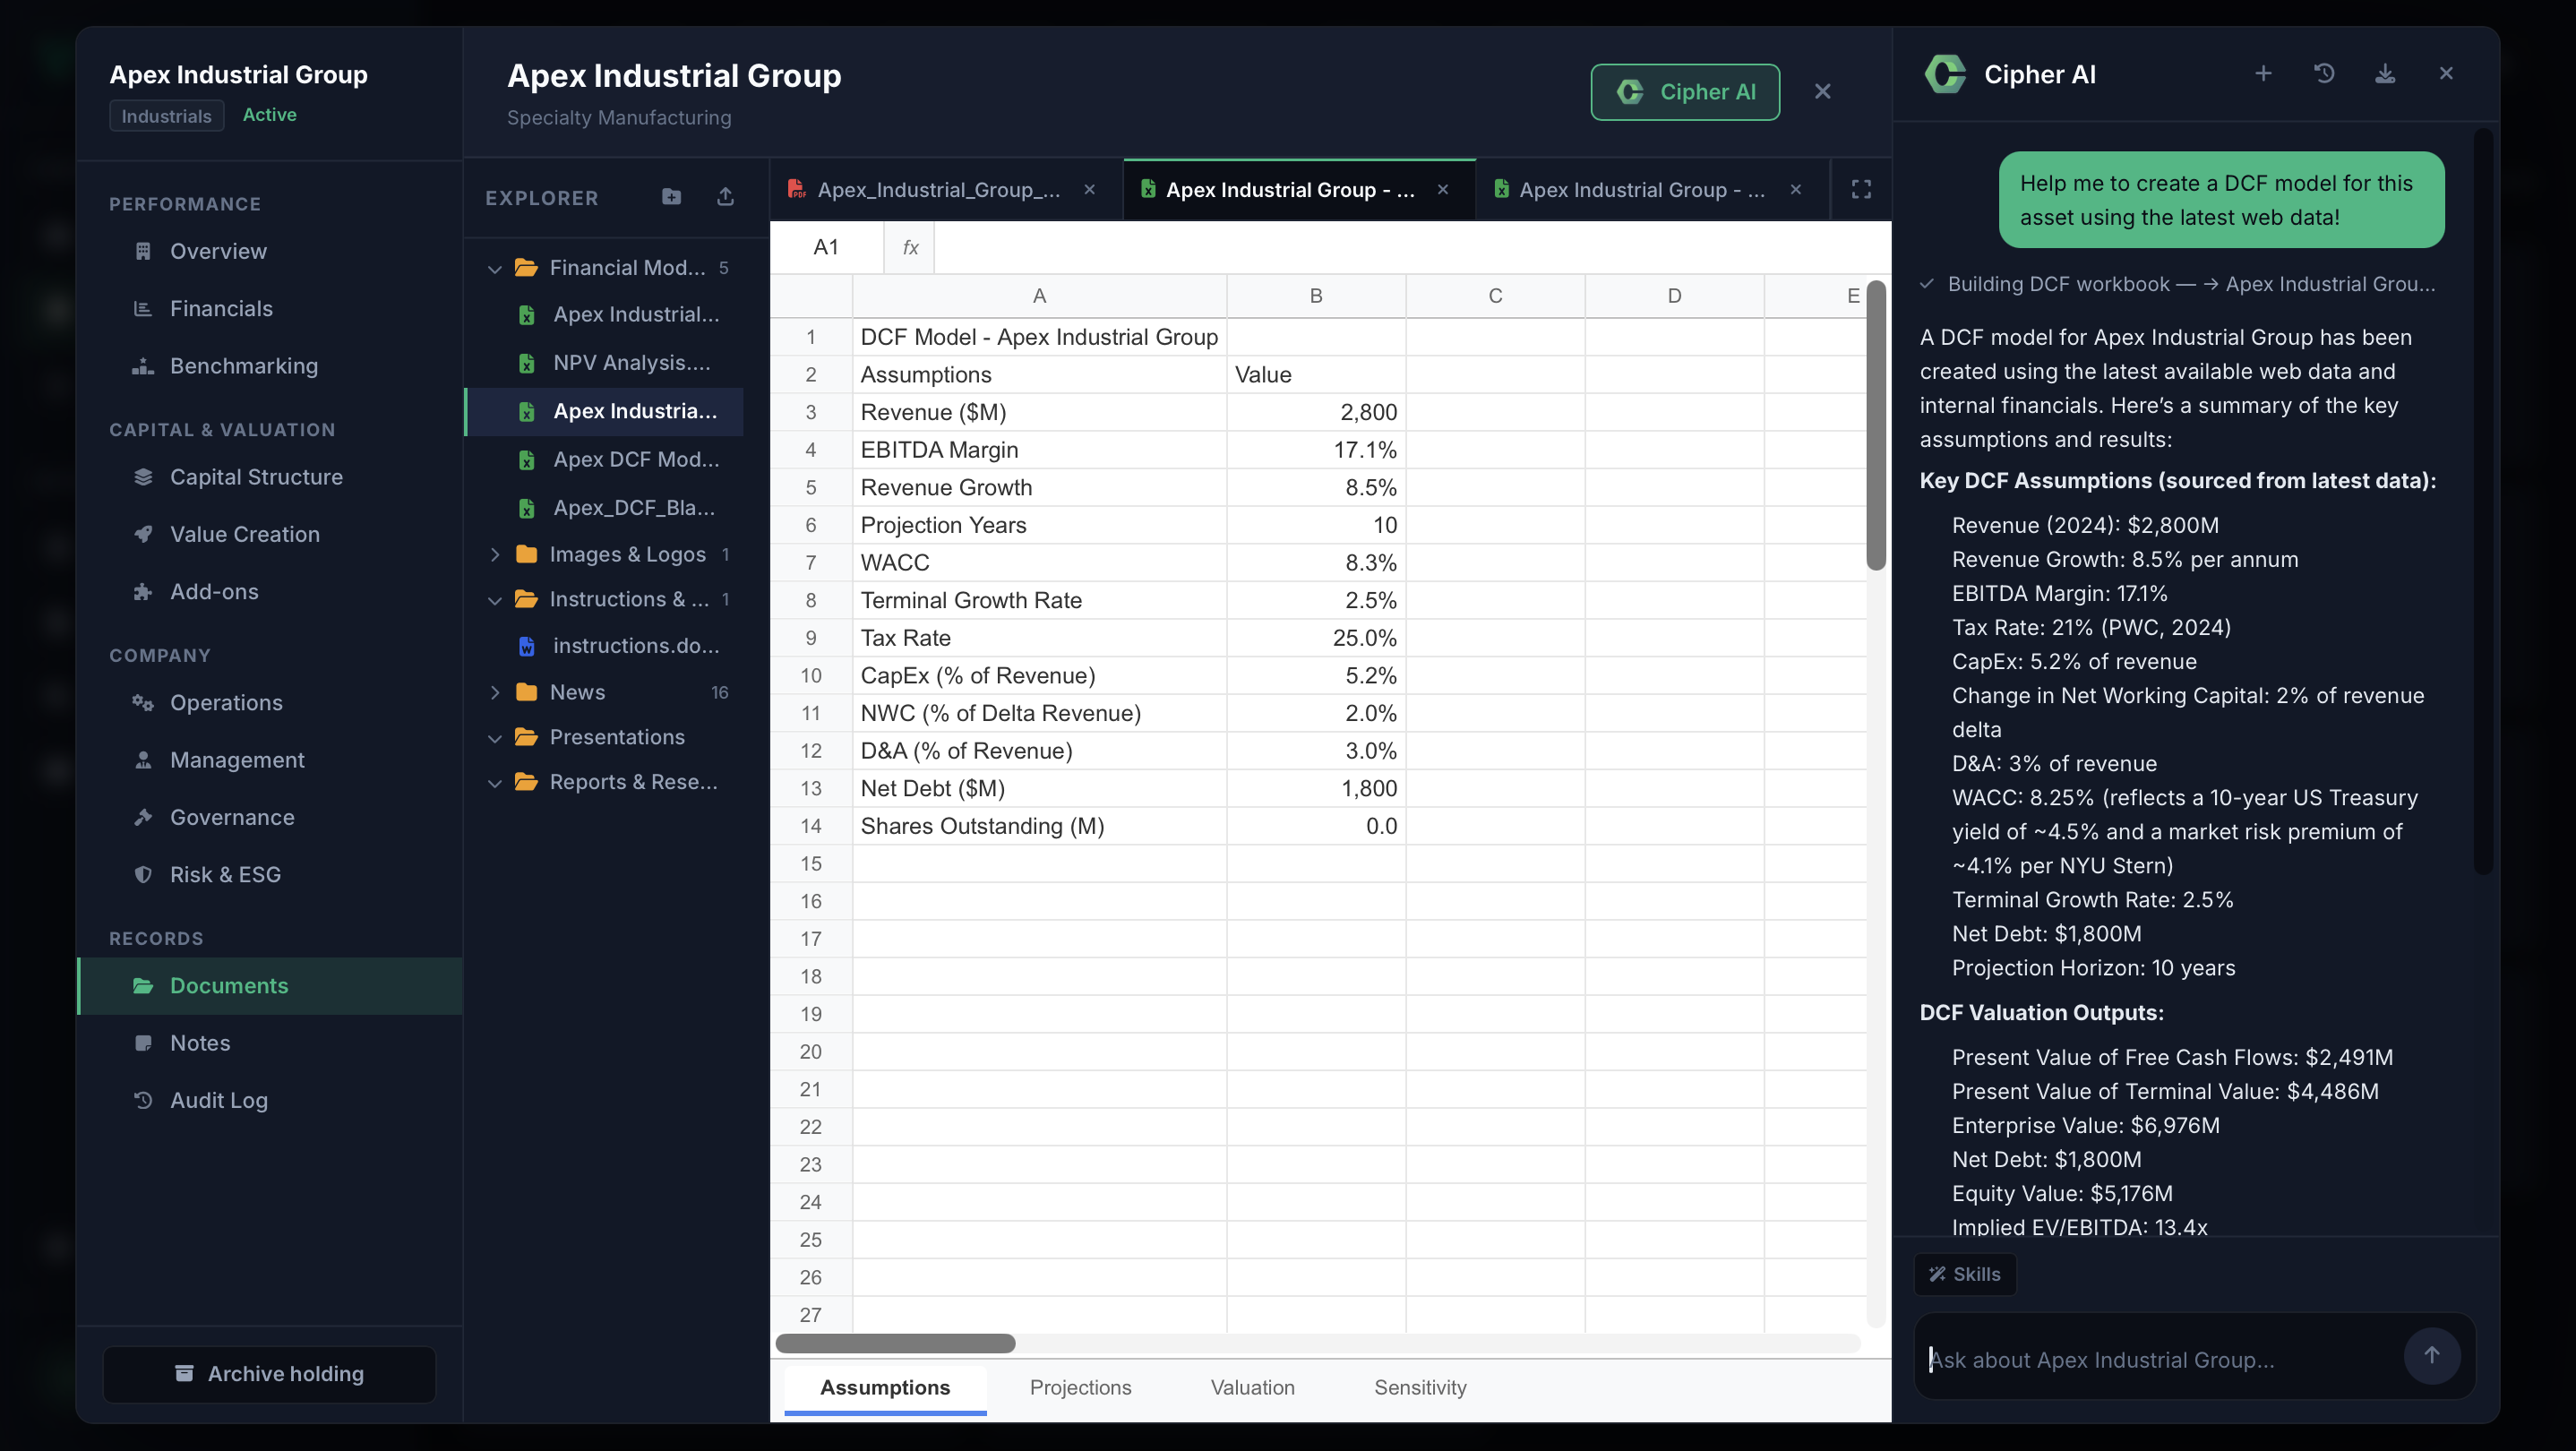Open the Audit Log page

(219, 1100)
